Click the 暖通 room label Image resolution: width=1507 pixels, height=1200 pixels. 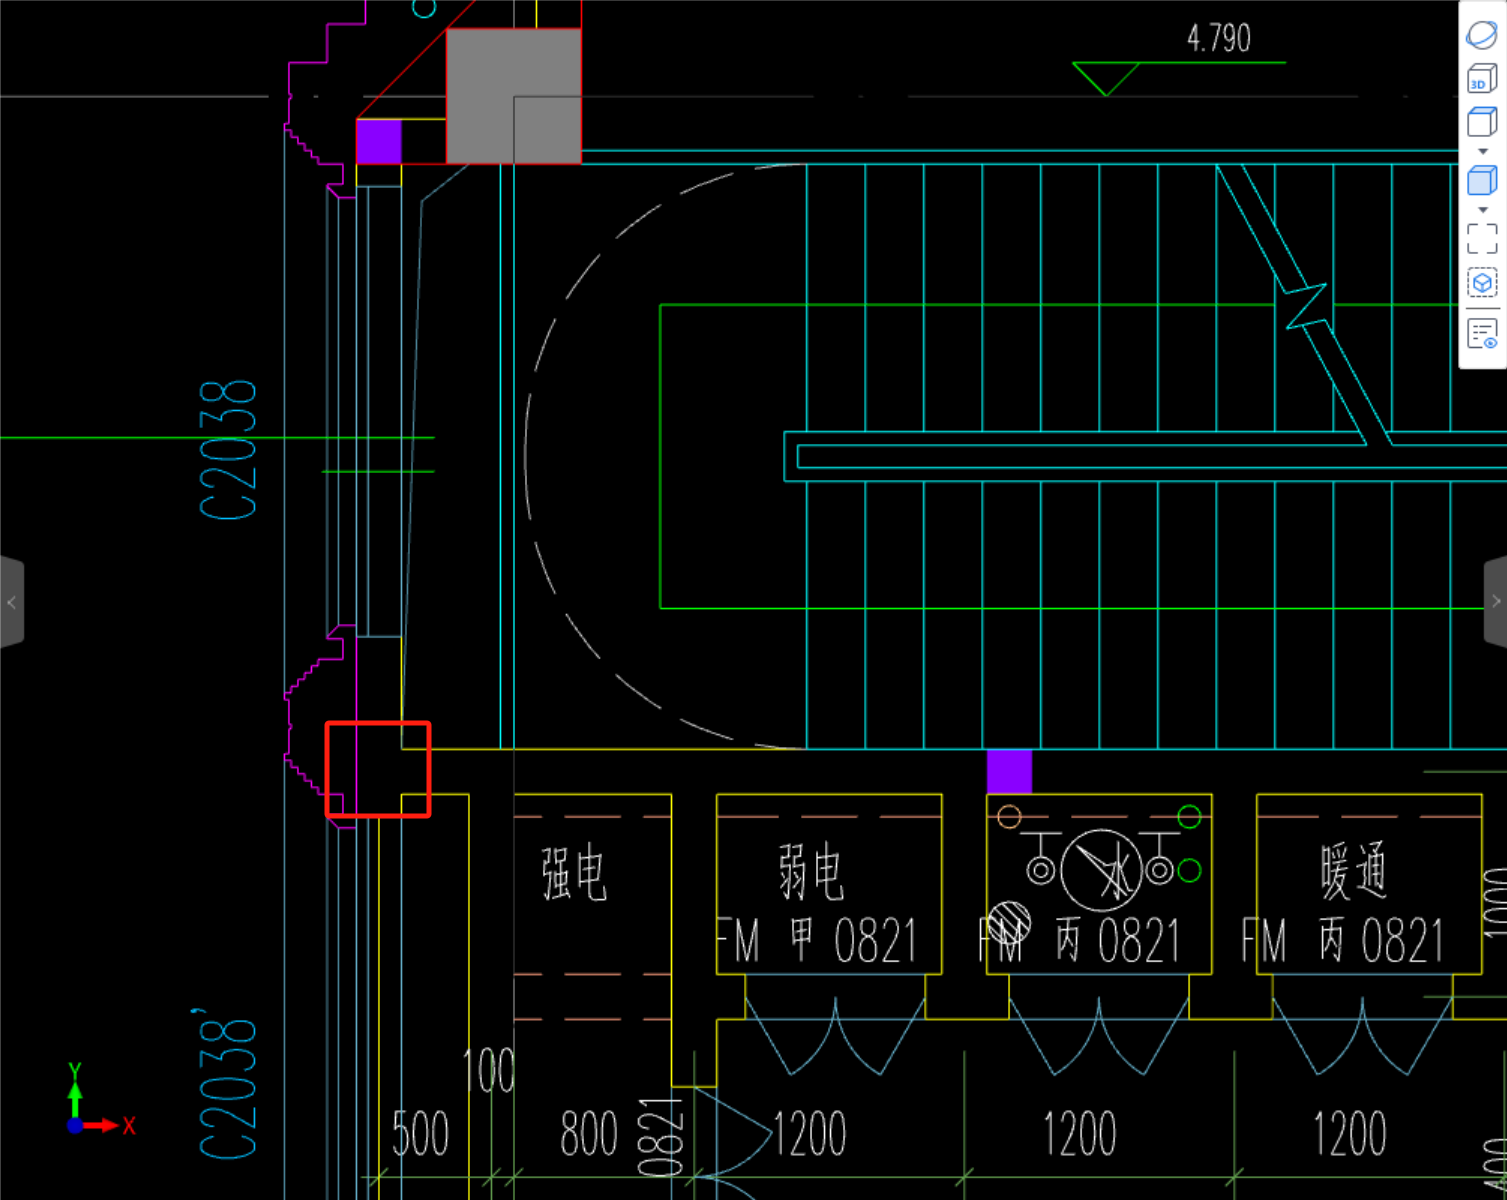point(1353,871)
